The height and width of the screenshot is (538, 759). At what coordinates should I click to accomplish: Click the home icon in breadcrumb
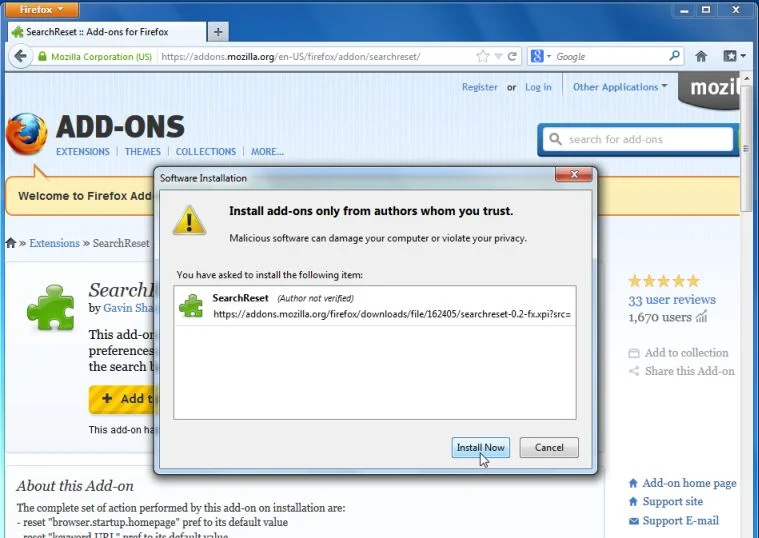(11, 243)
